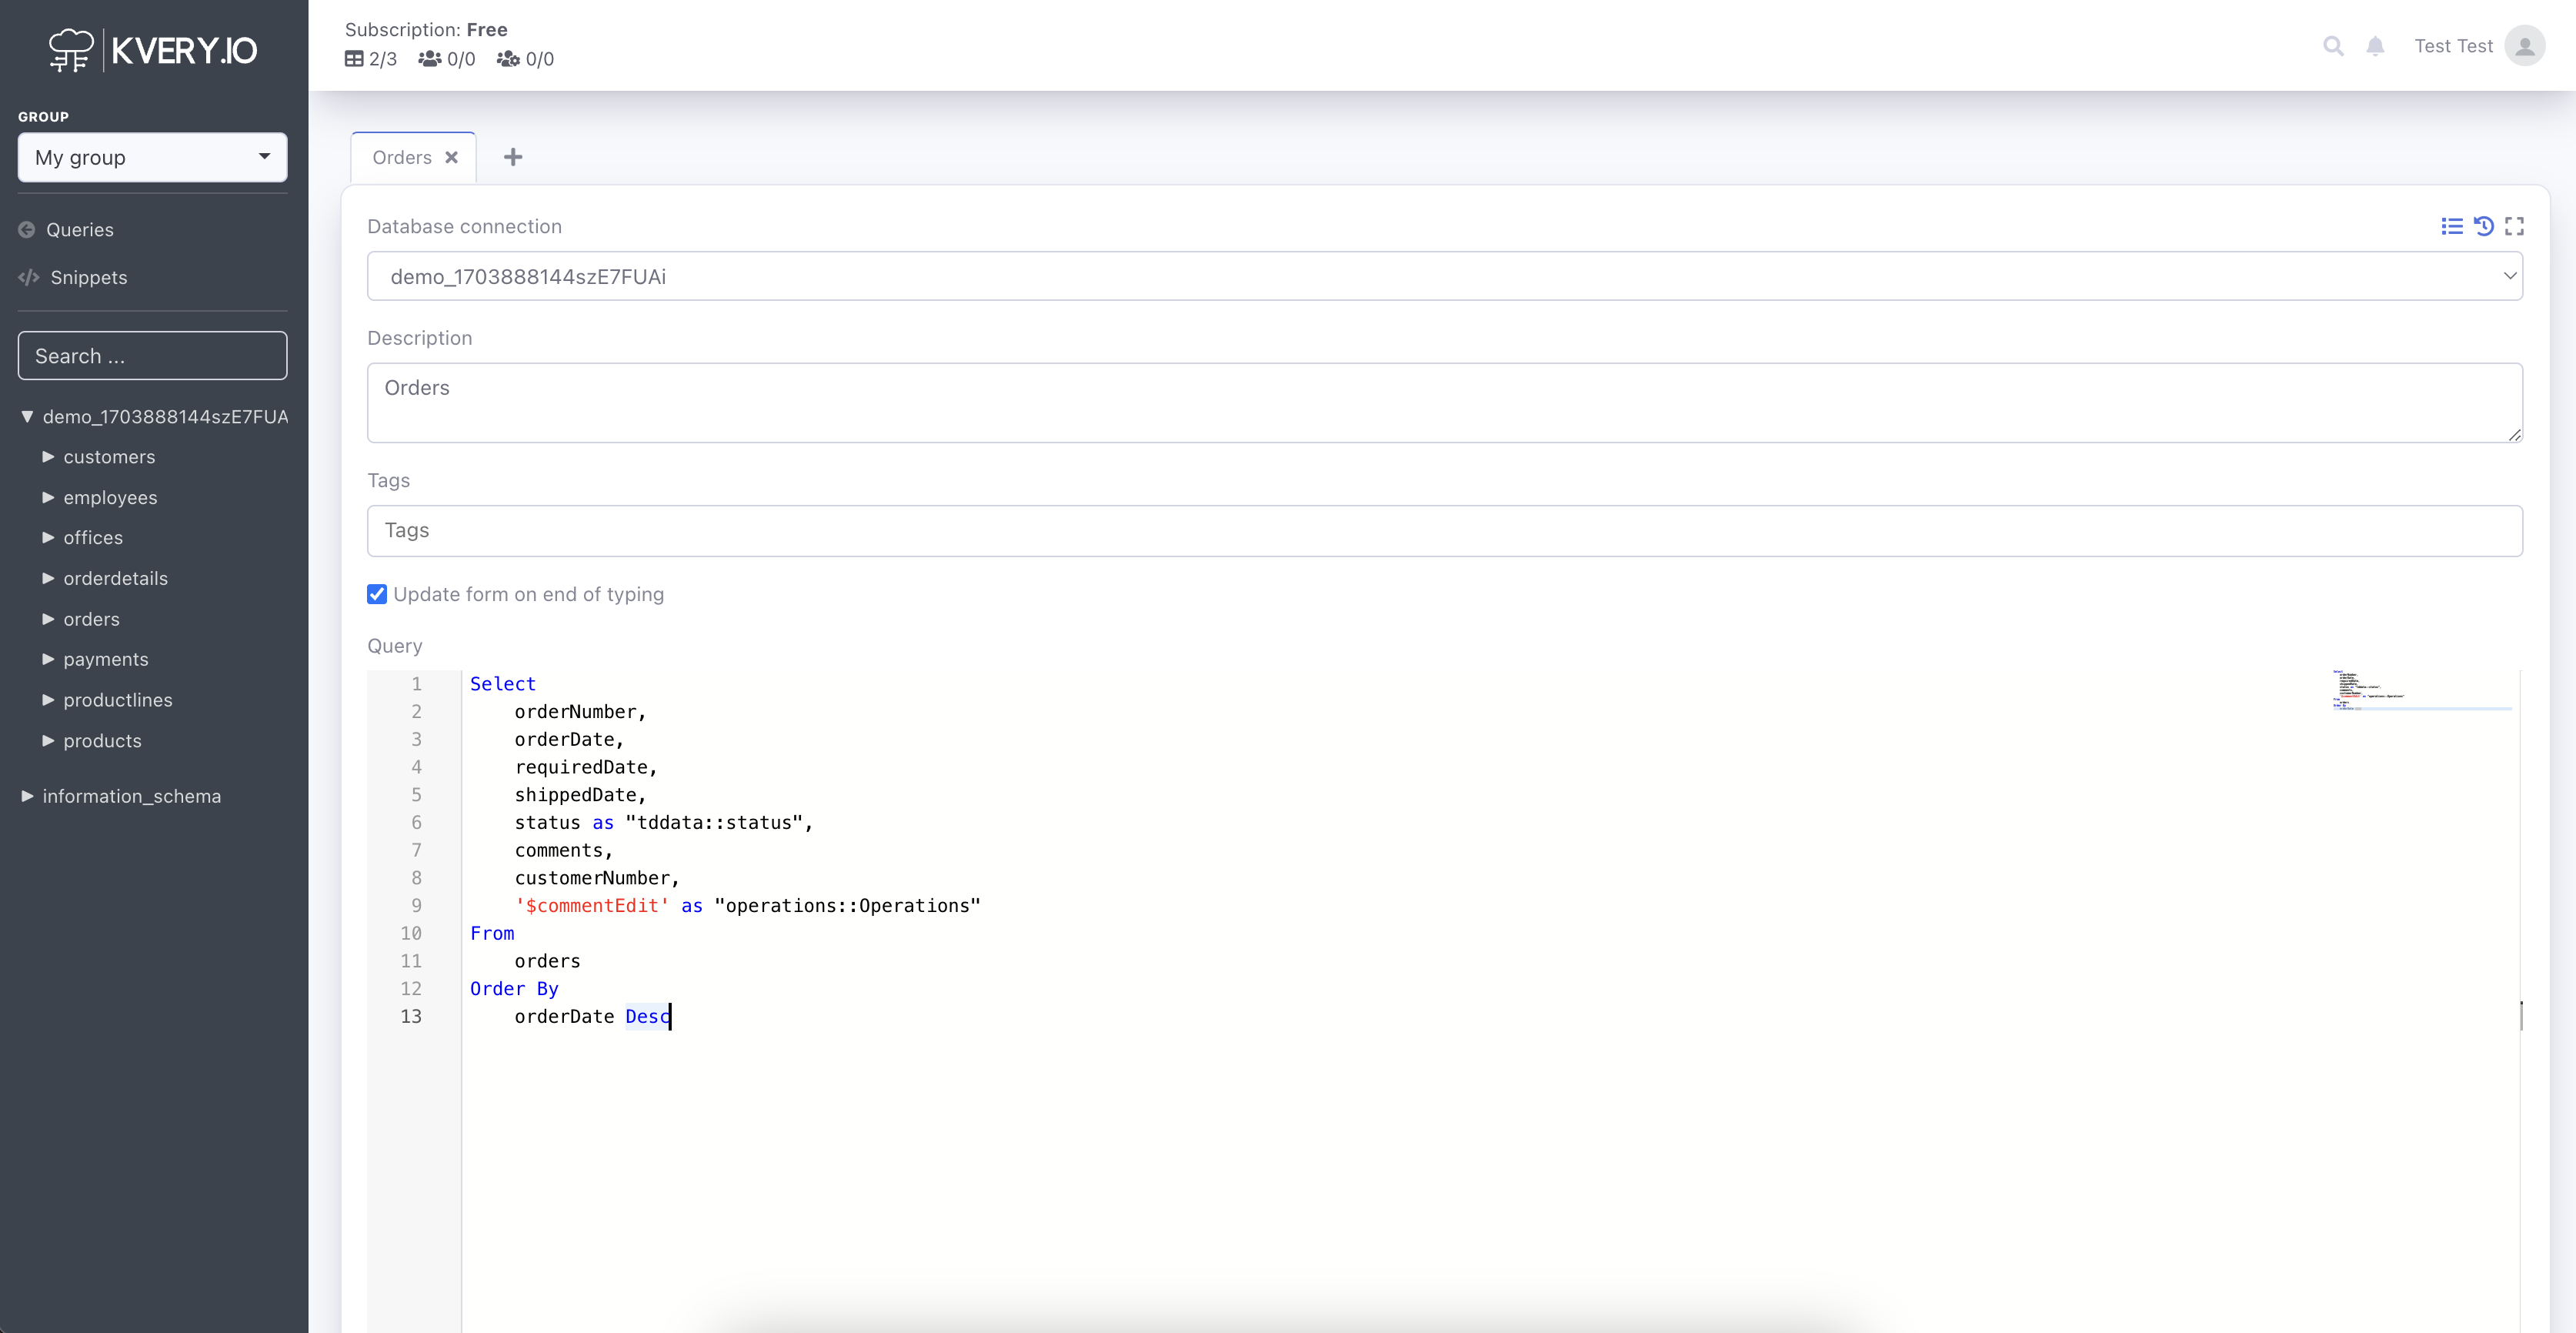Viewport: 2576px width, 1333px height.
Task: Close the Orders tab
Action: click(452, 157)
